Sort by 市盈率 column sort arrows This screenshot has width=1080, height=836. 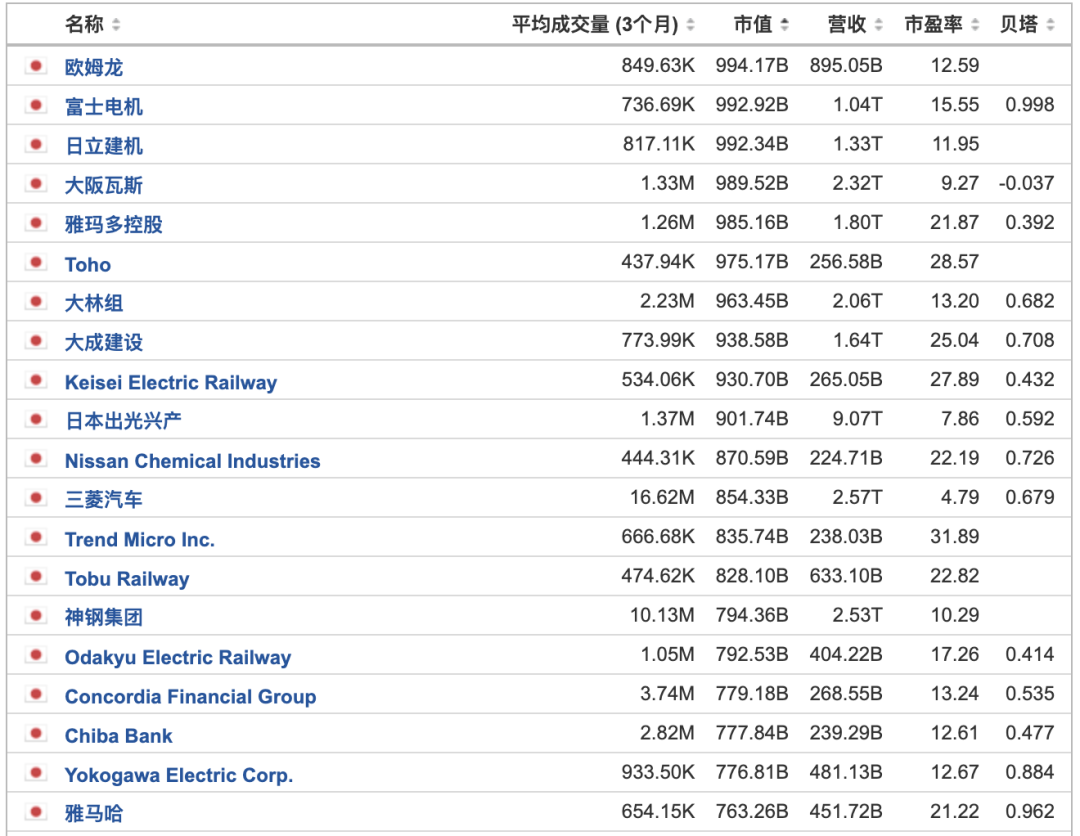(975, 25)
